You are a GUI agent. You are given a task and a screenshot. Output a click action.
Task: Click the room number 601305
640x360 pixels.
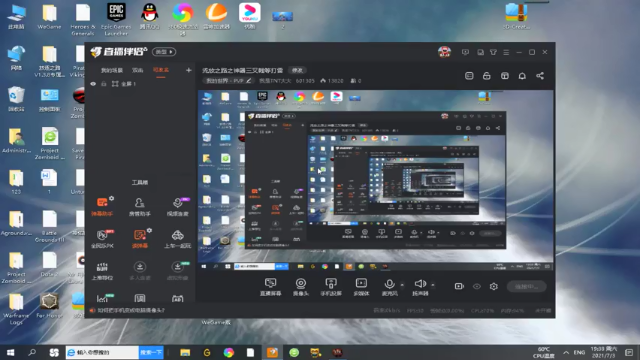305,81
